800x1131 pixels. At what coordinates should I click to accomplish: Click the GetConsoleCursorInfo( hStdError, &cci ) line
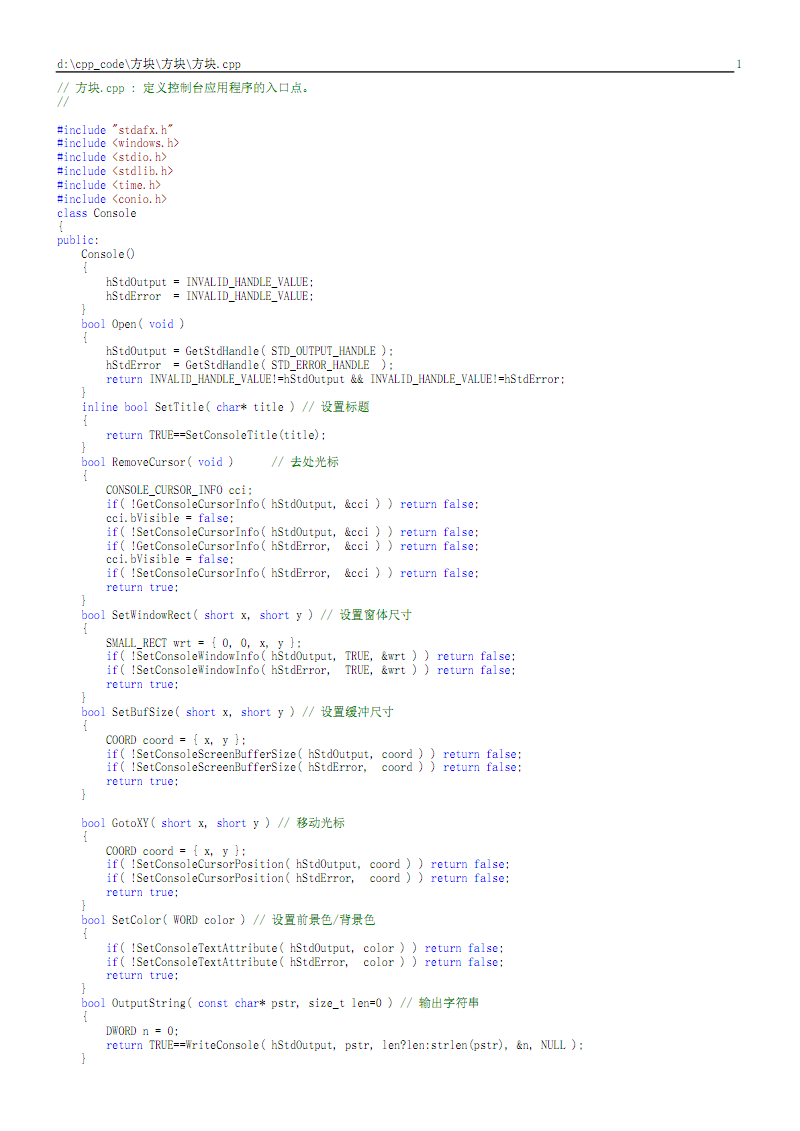(292, 546)
